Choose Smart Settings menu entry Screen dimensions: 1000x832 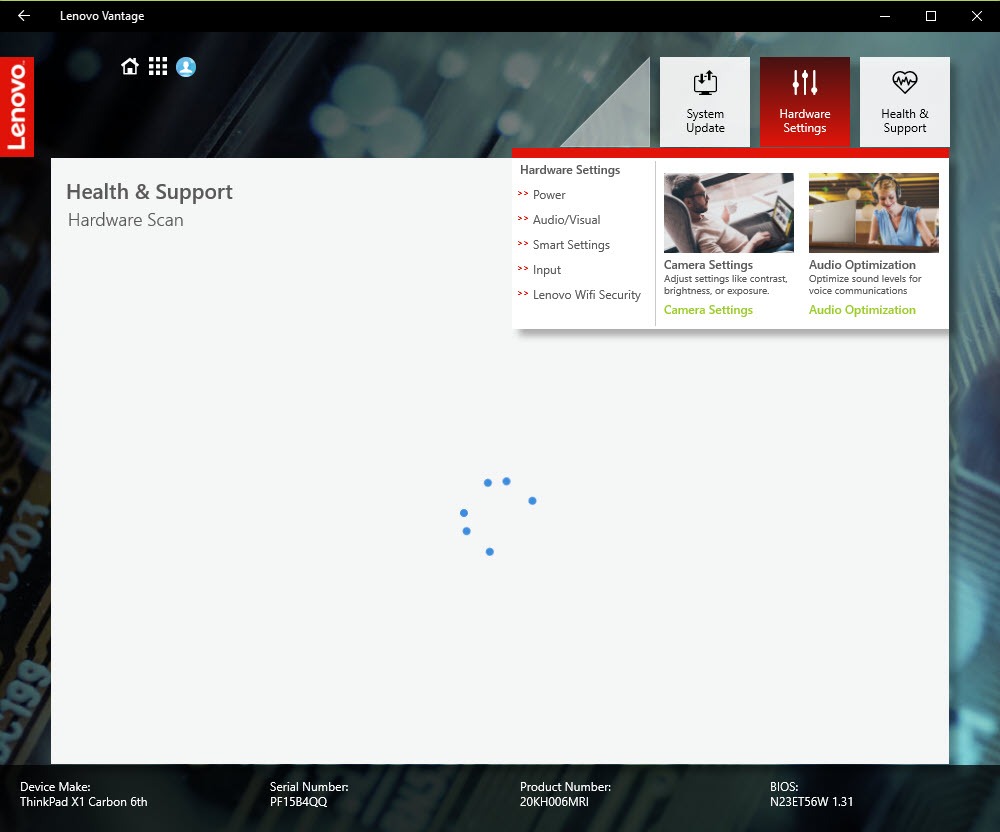571,245
